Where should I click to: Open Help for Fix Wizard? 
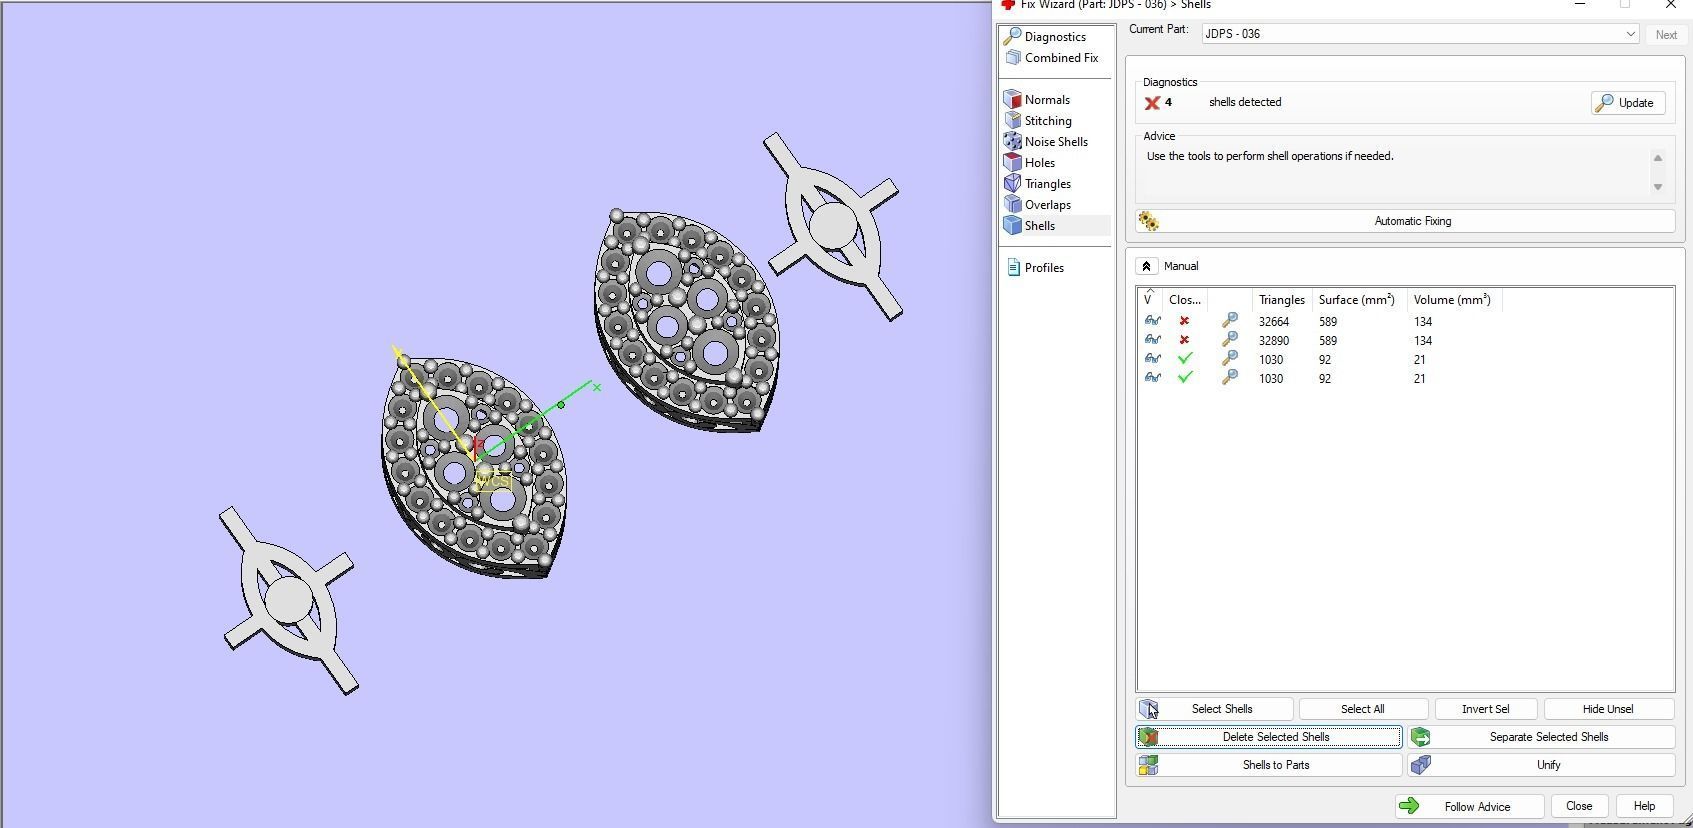click(x=1644, y=806)
